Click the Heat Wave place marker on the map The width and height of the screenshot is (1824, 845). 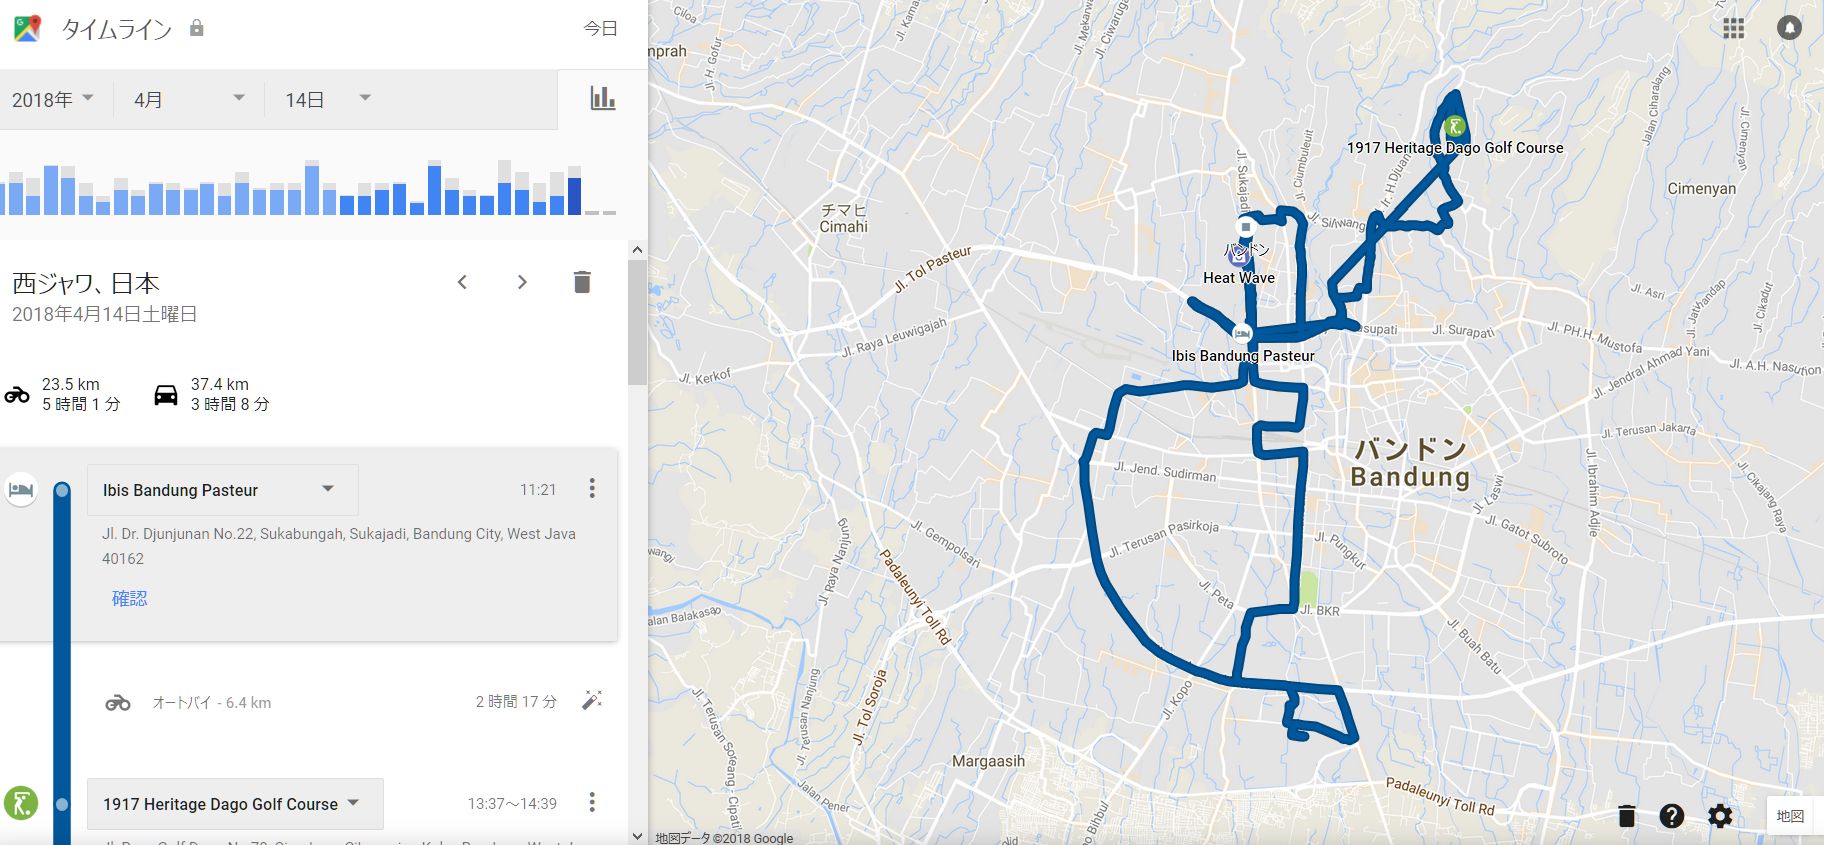coord(1239,255)
